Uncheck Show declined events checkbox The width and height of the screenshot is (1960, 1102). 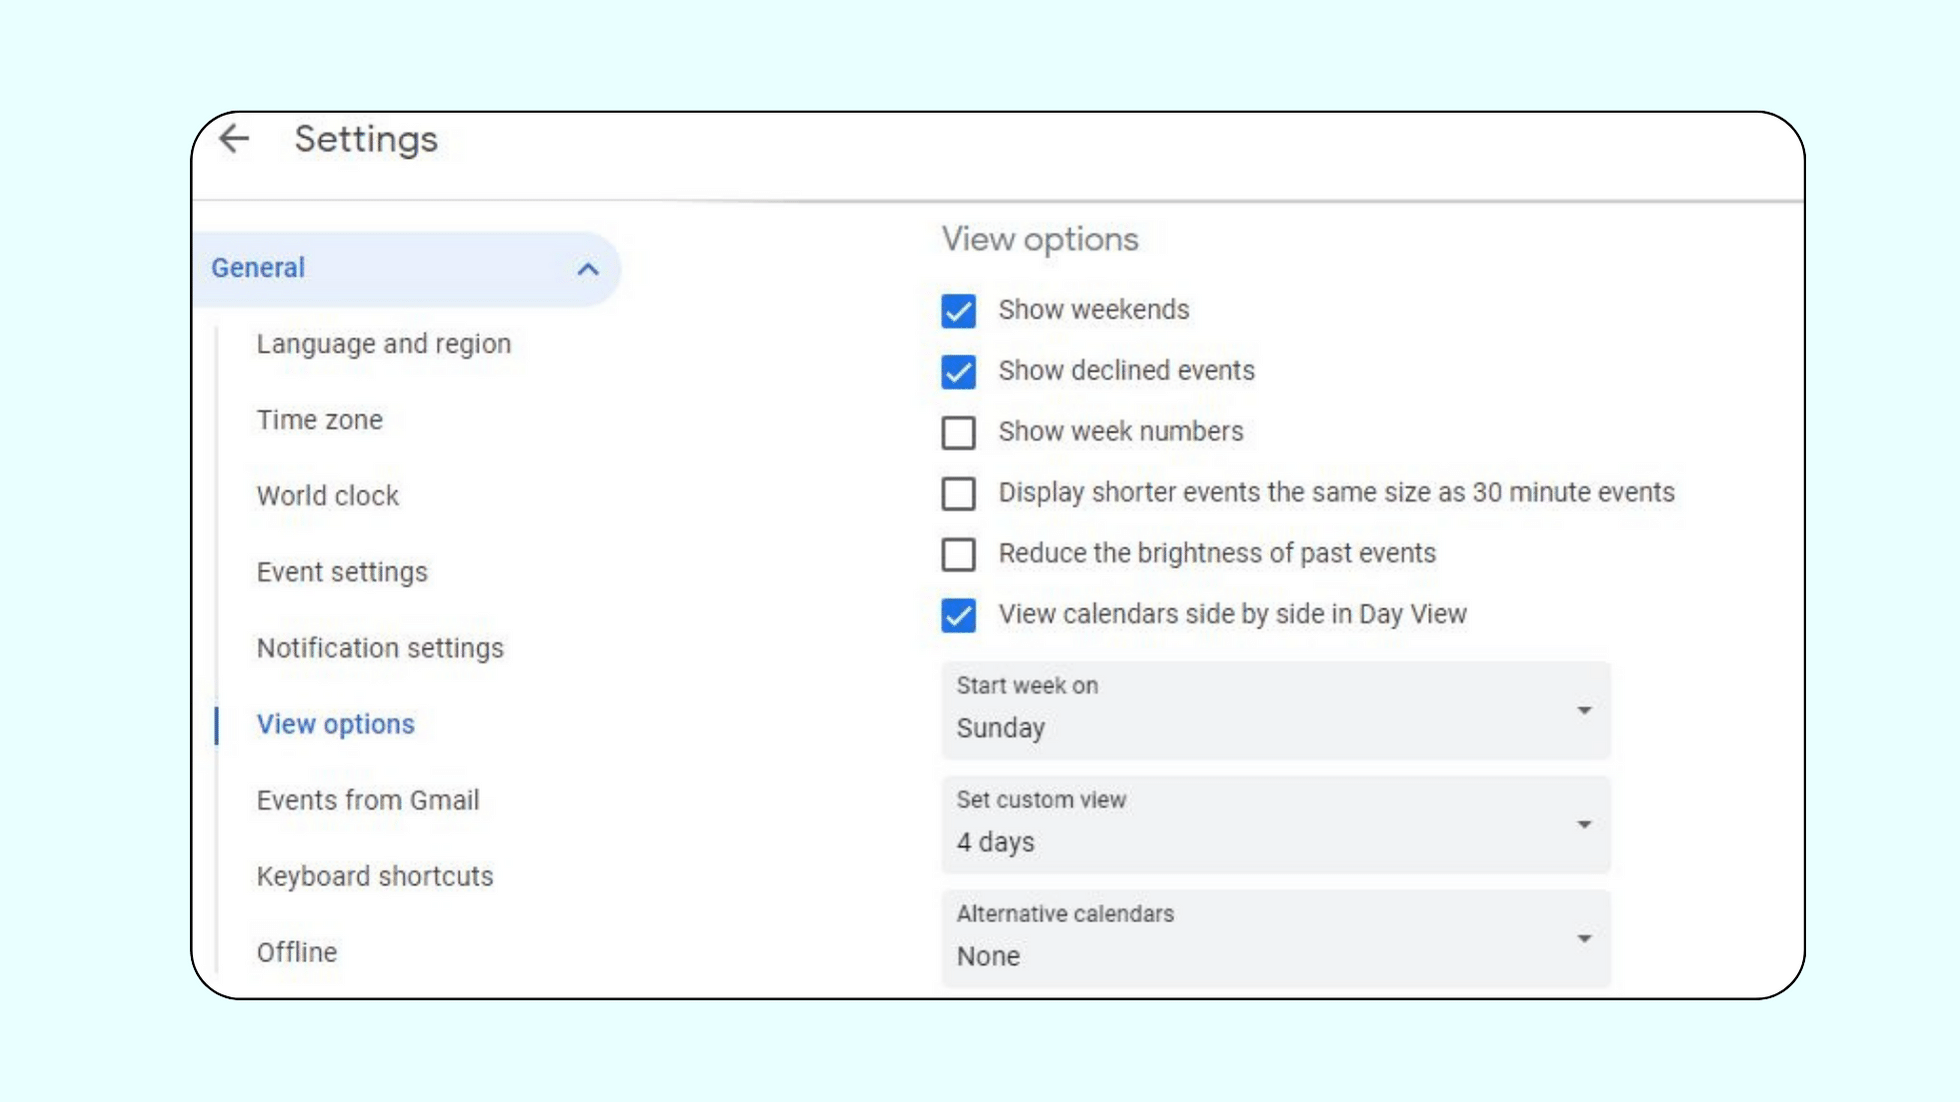pos(958,372)
